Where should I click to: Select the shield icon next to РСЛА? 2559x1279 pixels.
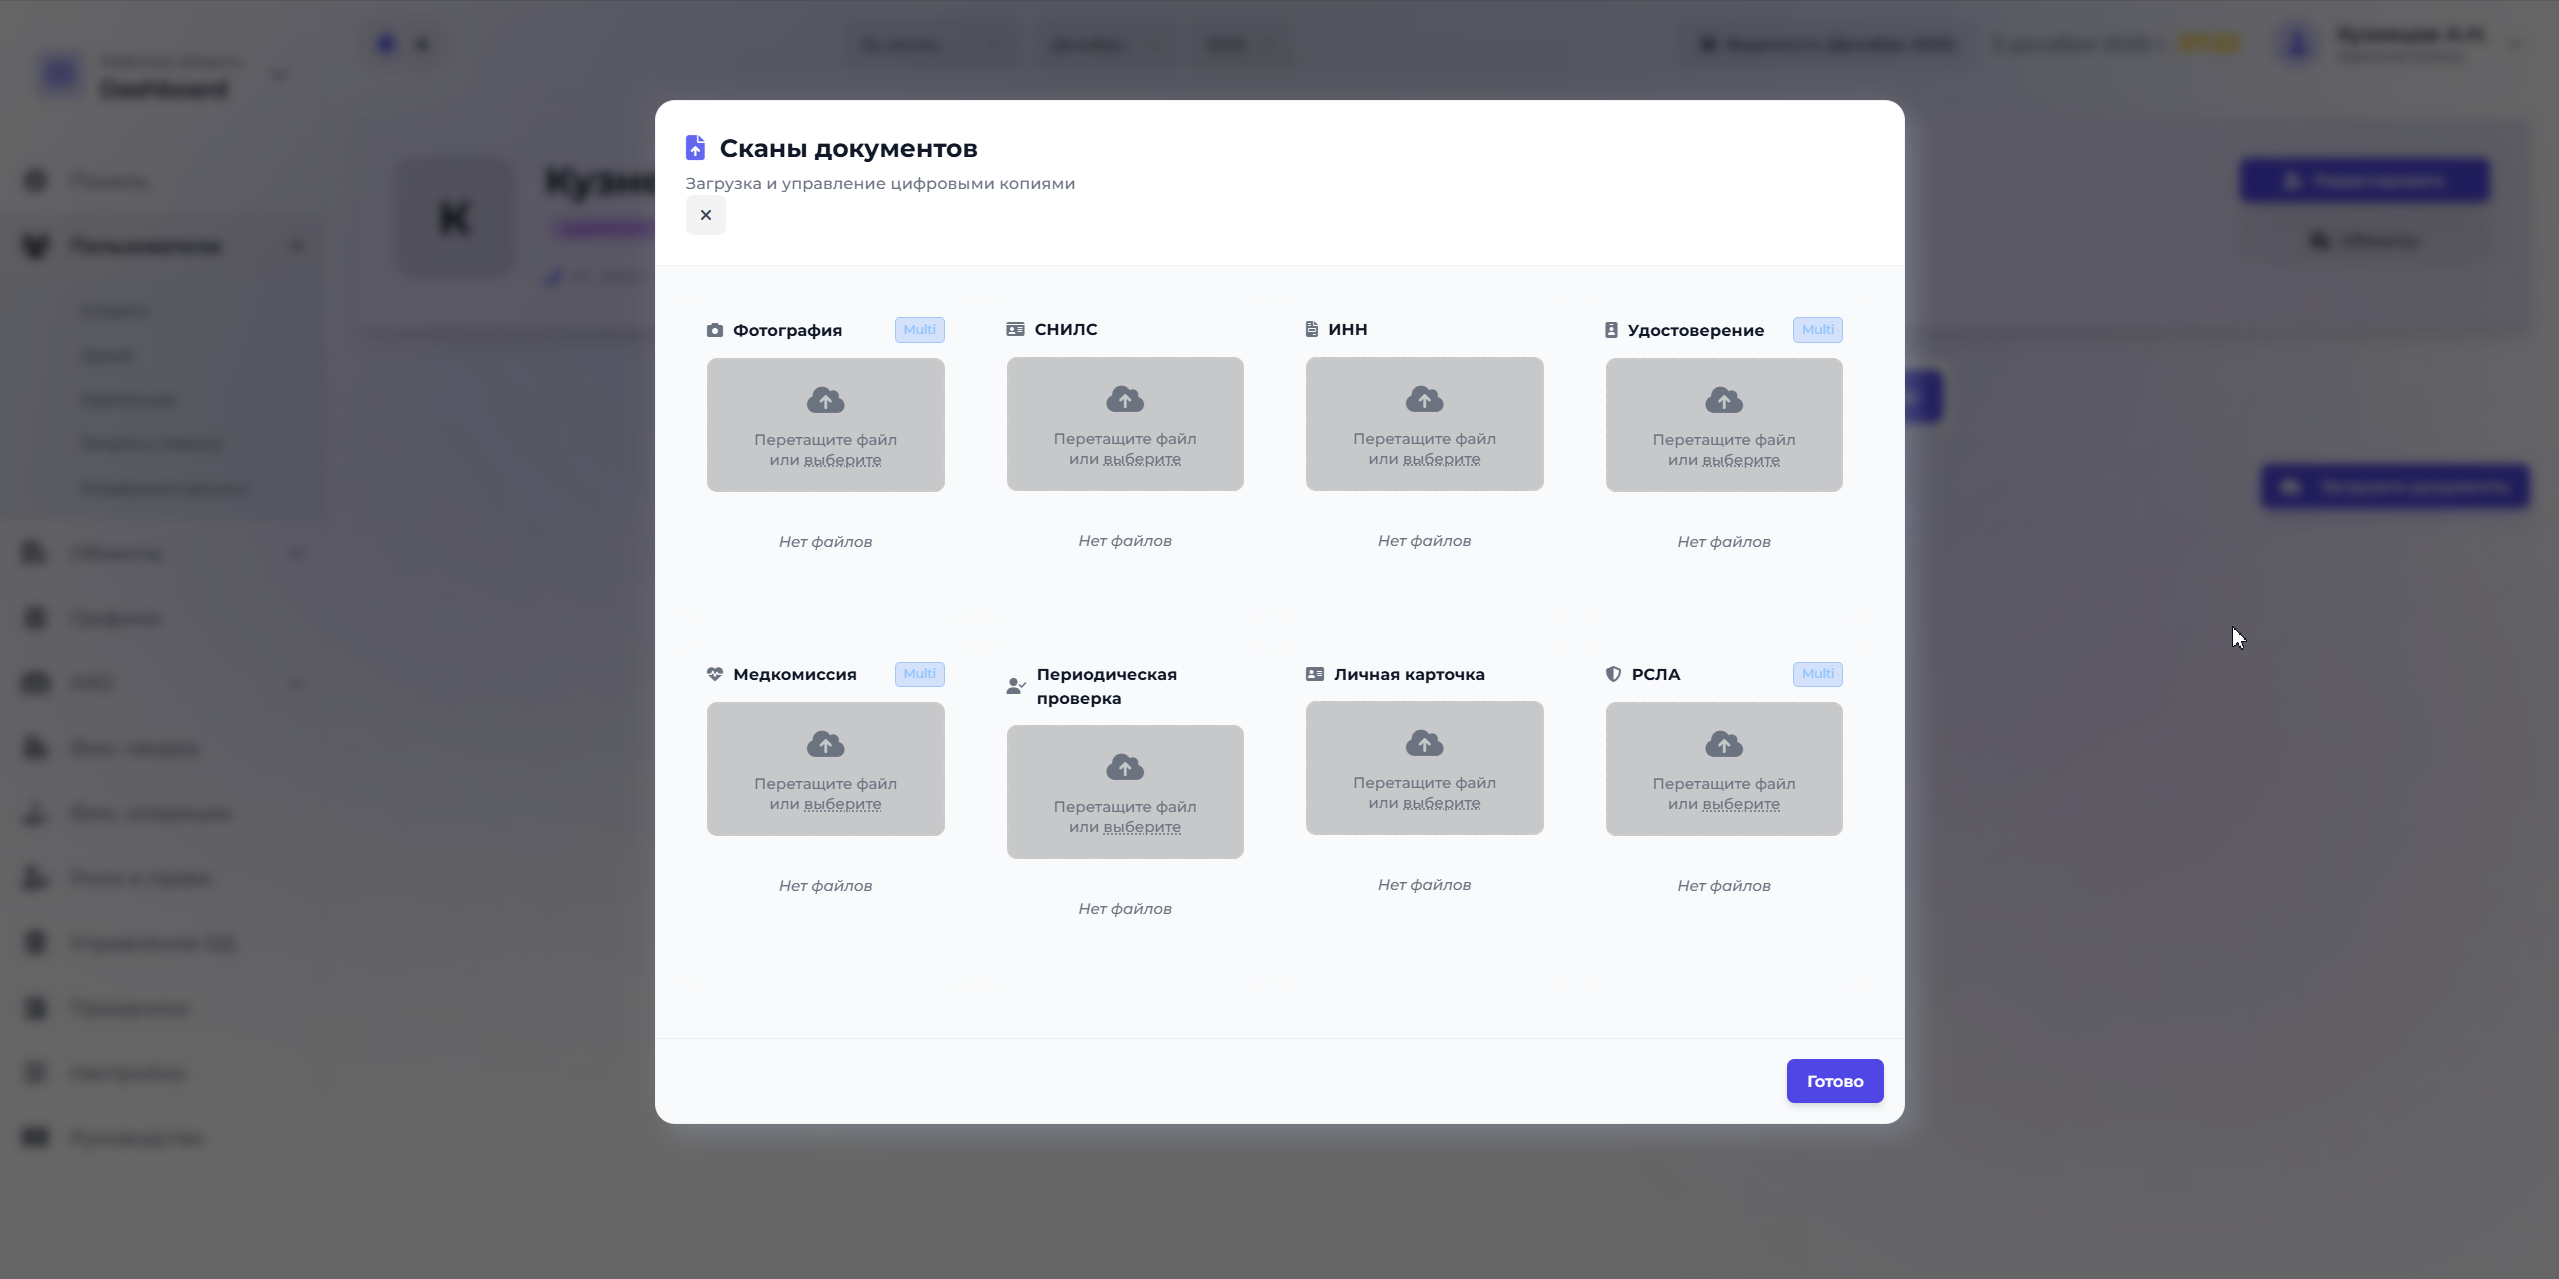click(x=1613, y=674)
